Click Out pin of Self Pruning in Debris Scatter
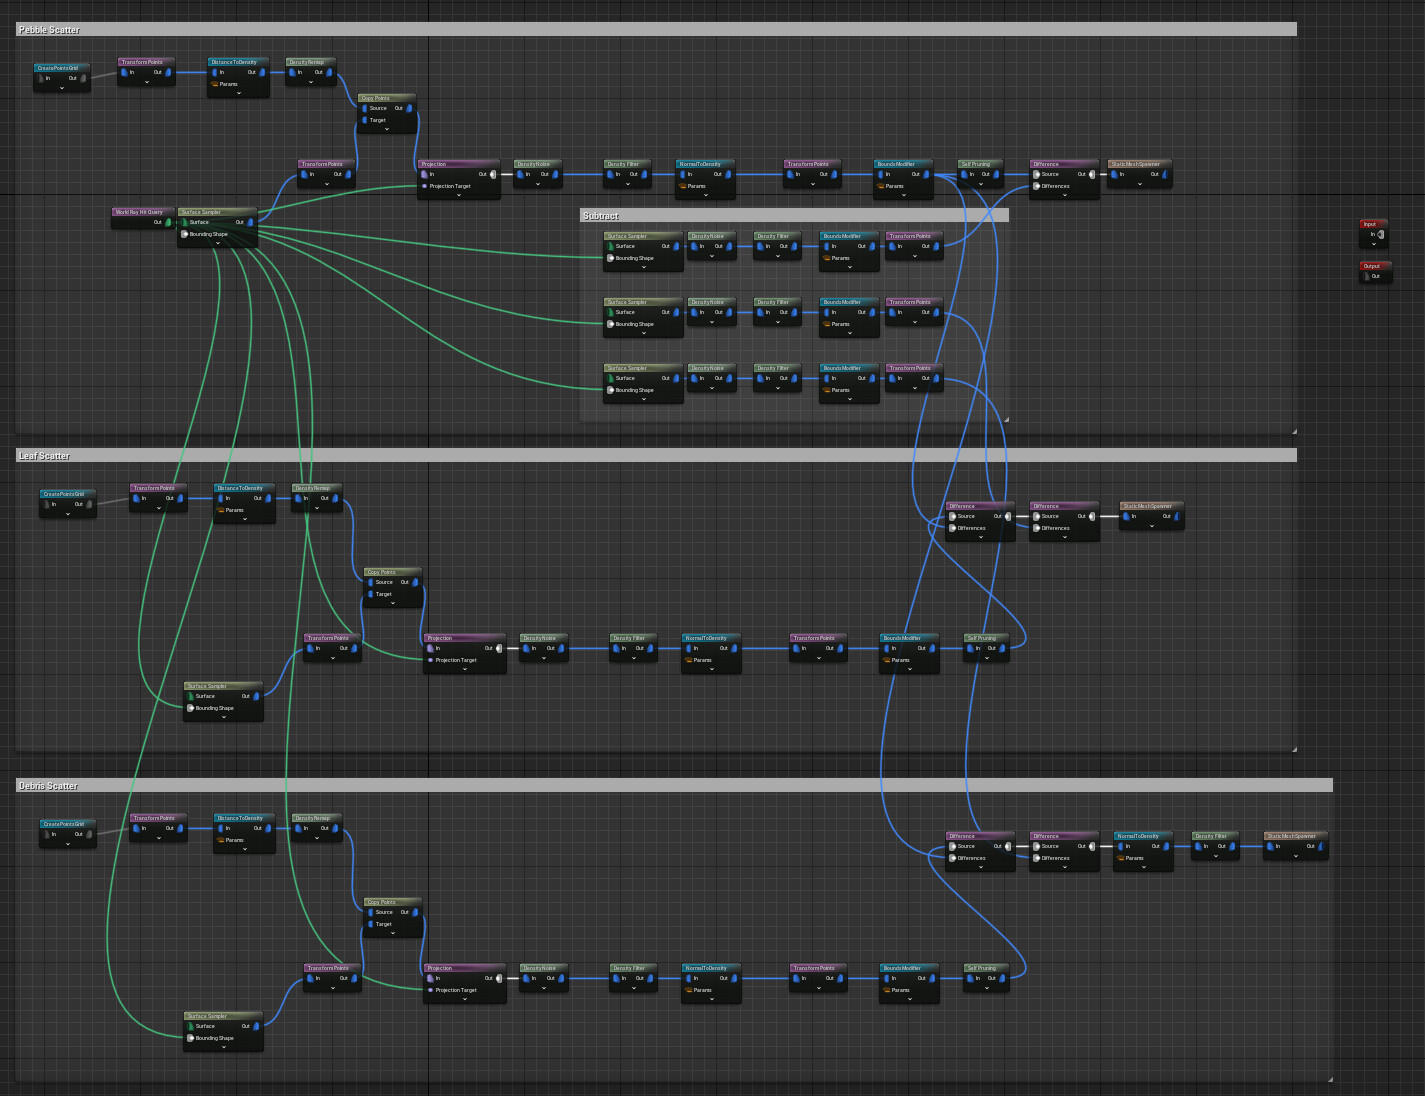This screenshot has height=1096, width=1425. (1001, 978)
